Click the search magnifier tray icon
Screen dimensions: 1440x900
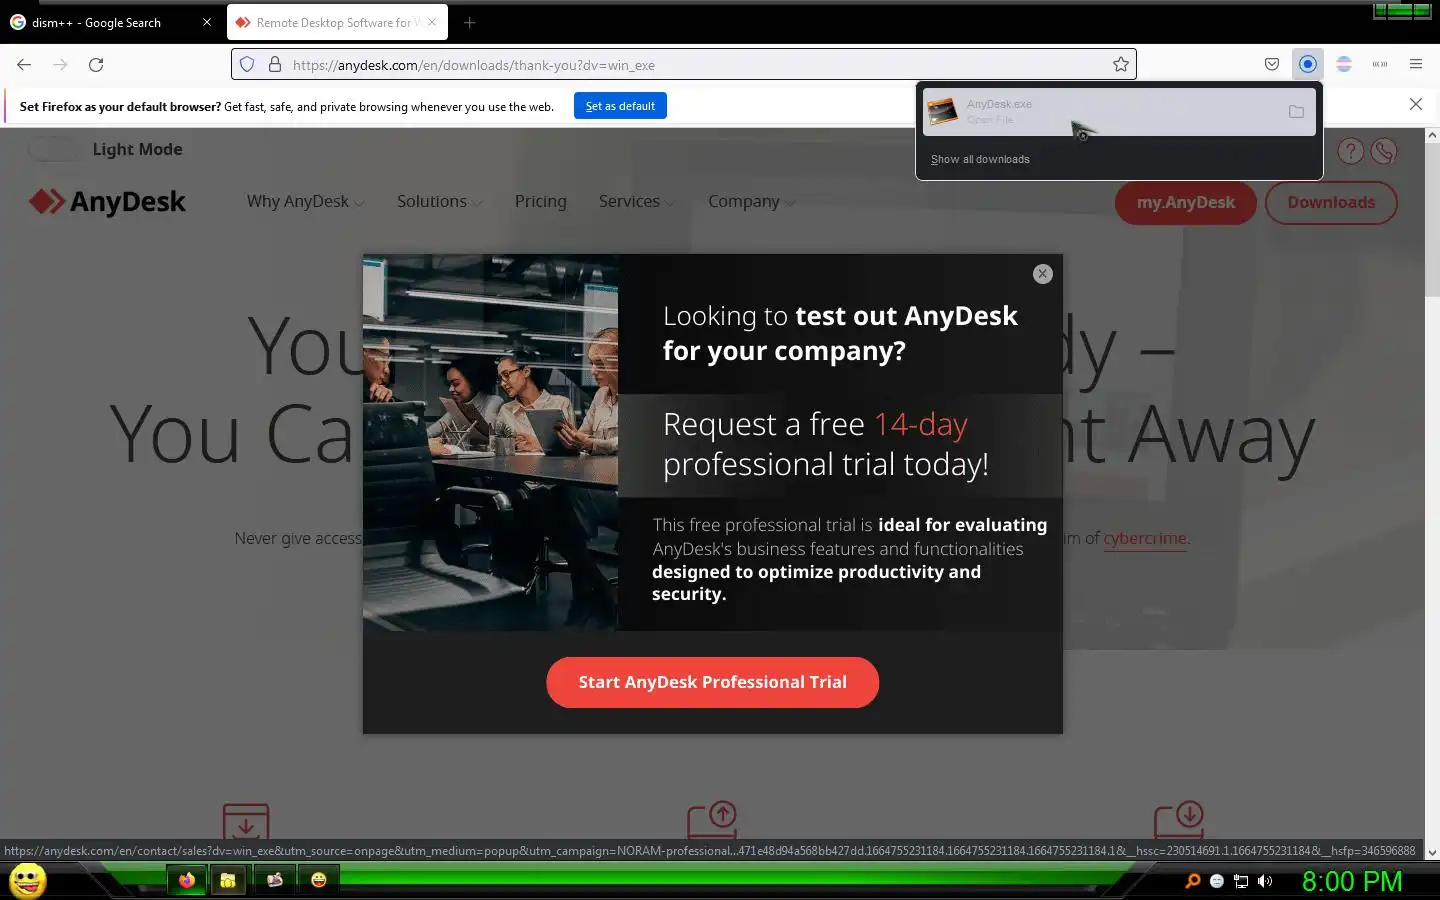(1192, 881)
